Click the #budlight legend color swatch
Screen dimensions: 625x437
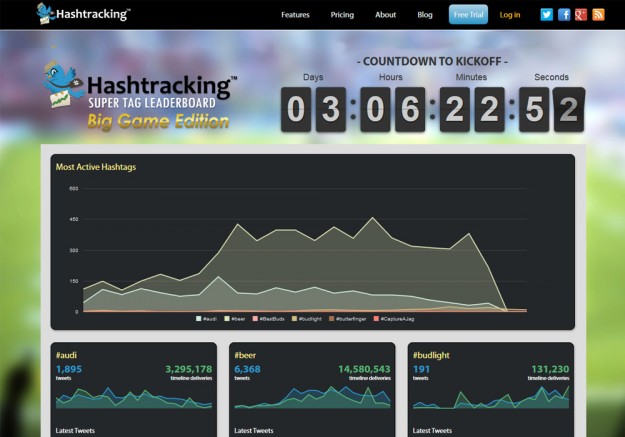click(294, 318)
